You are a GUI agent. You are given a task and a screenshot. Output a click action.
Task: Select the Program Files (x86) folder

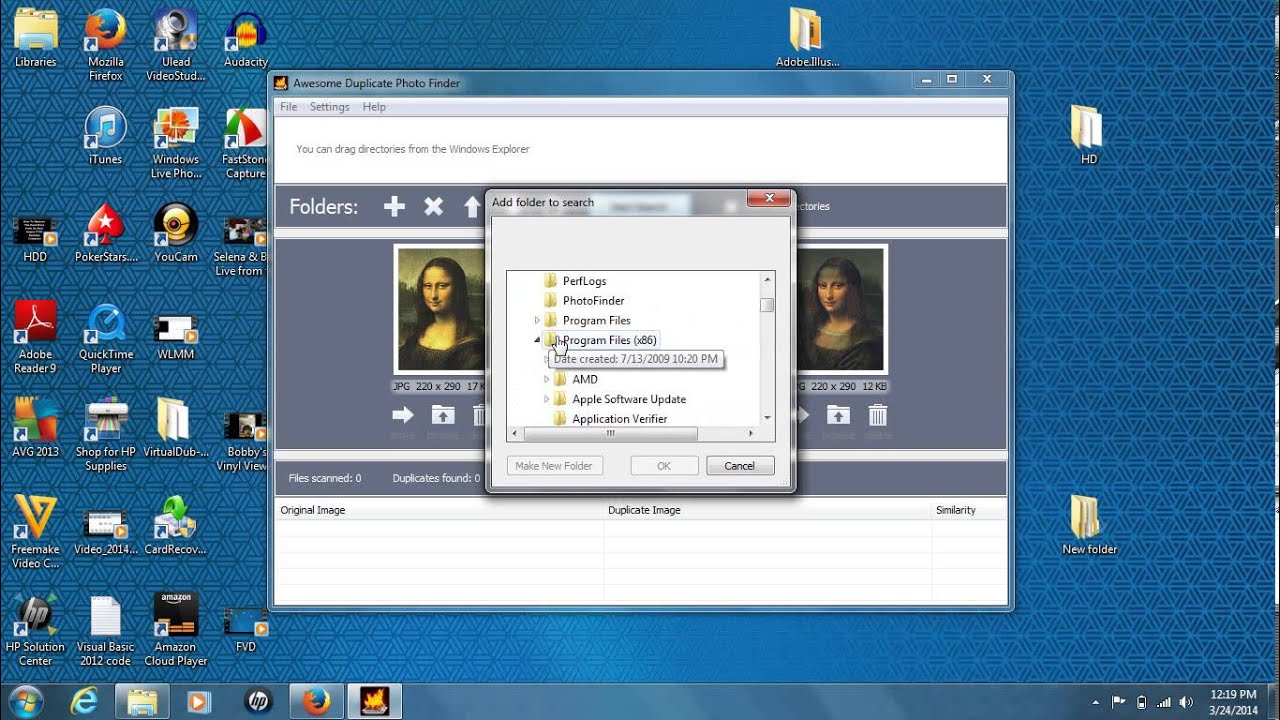click(x=609, y=340)
